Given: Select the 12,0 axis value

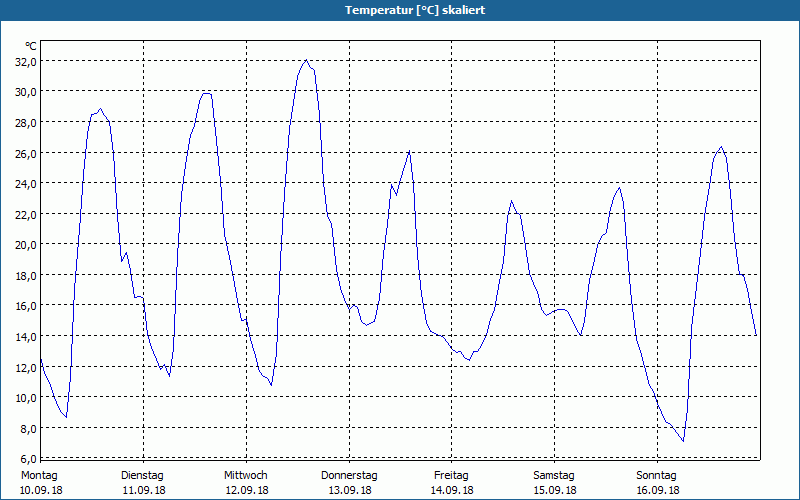Looking at the screenshot, I should pyautogui.click(x=26, y=367).
